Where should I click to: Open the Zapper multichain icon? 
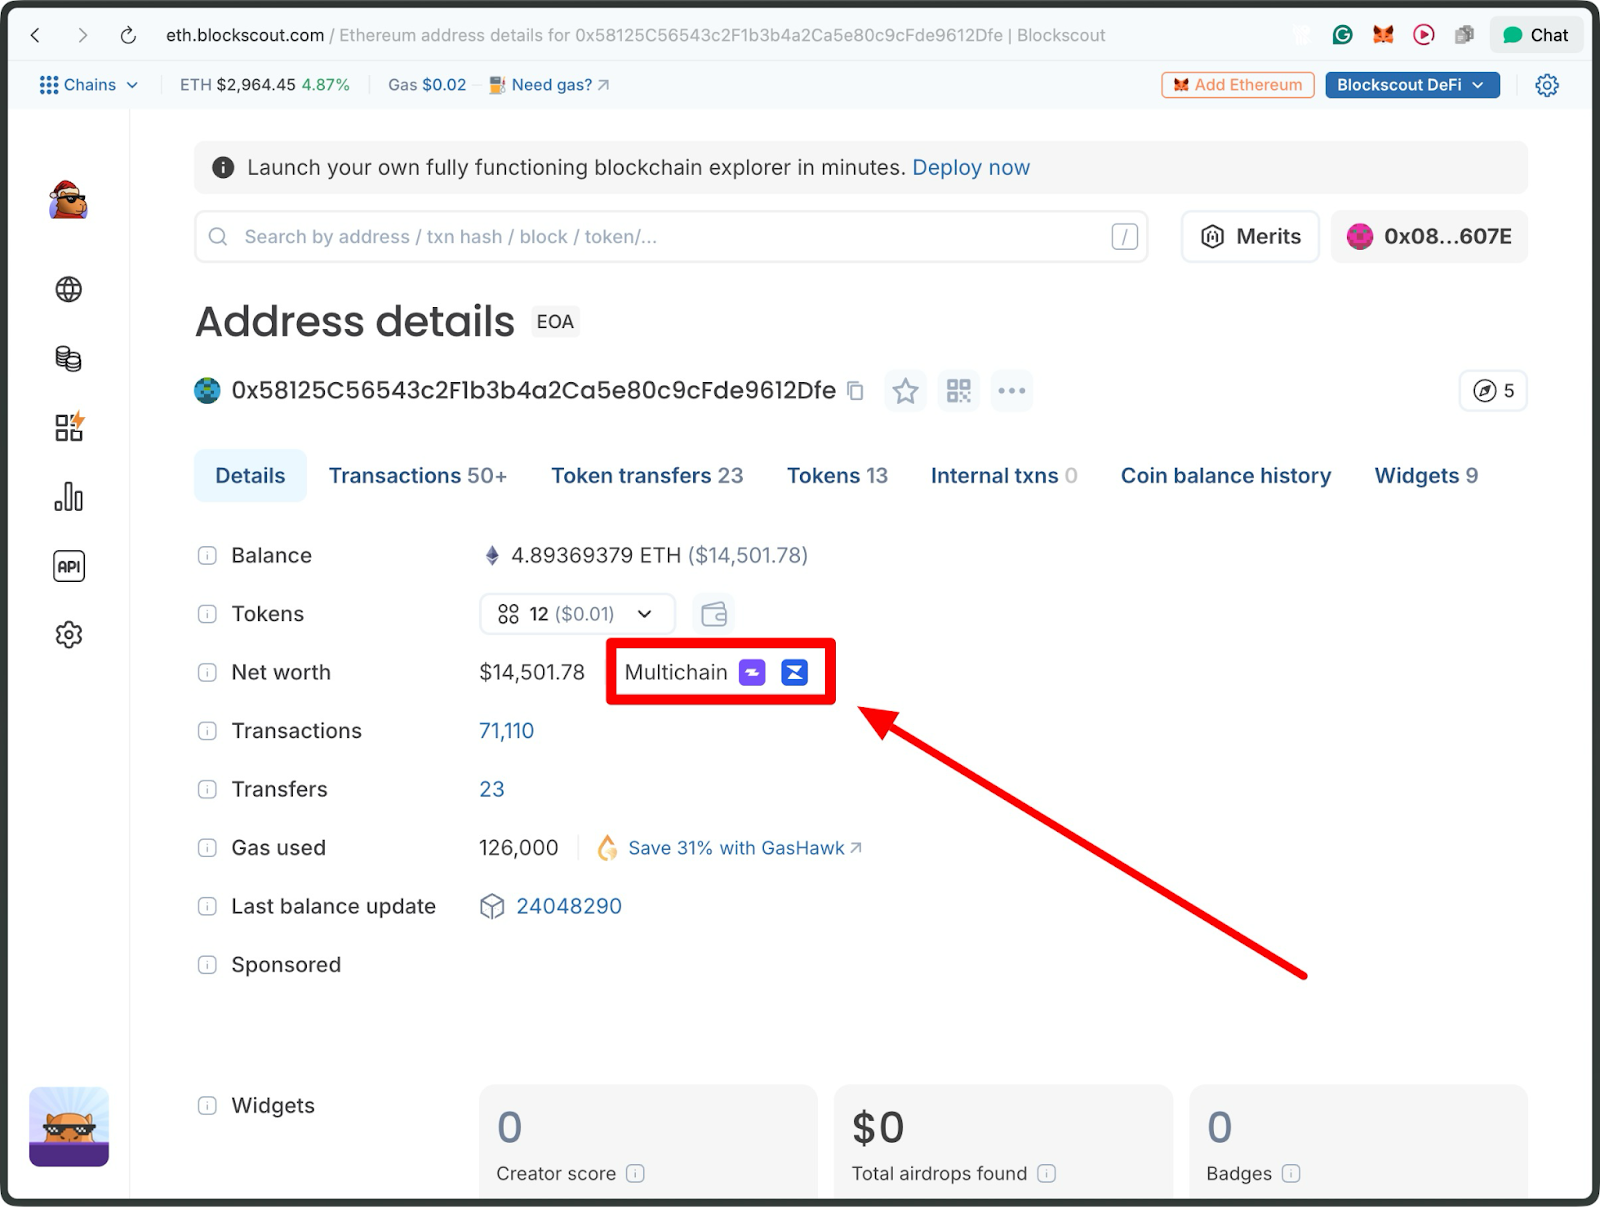[x=751, y=672]
